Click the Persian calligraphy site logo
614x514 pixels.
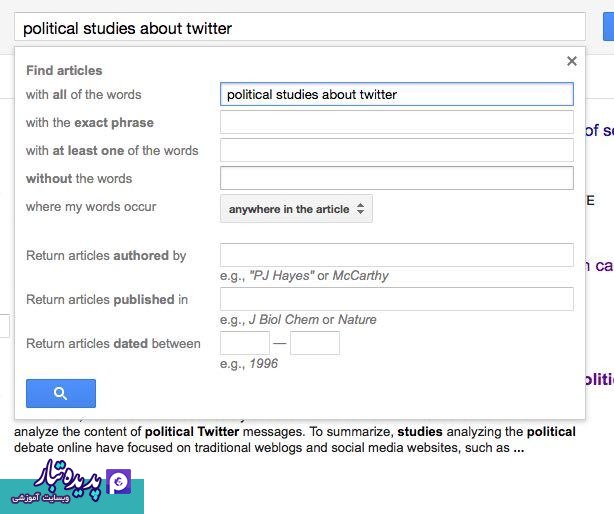[x=67, y=480]
